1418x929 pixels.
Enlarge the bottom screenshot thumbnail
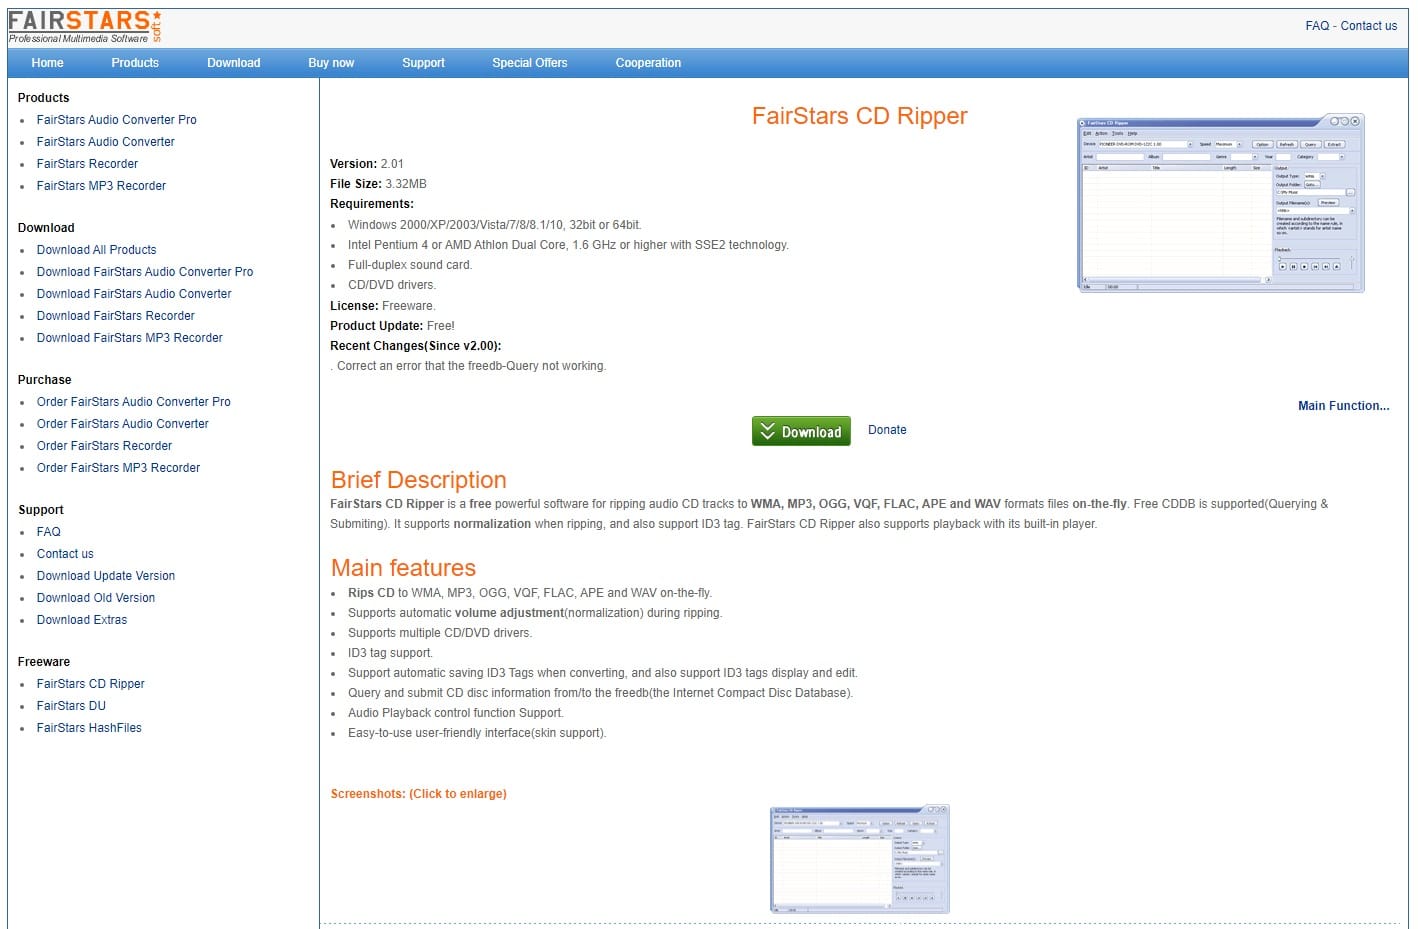[859, 859]
